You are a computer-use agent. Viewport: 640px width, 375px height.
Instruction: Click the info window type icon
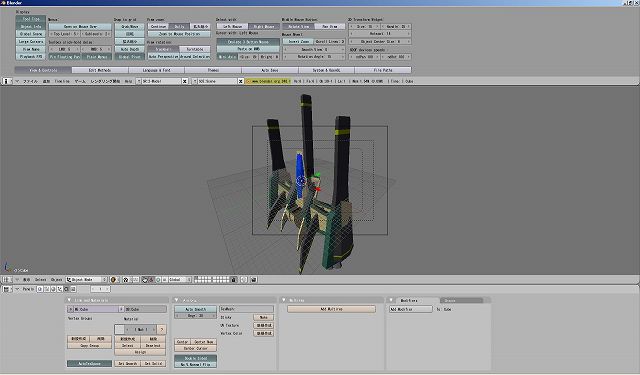(x=7, y=81)
